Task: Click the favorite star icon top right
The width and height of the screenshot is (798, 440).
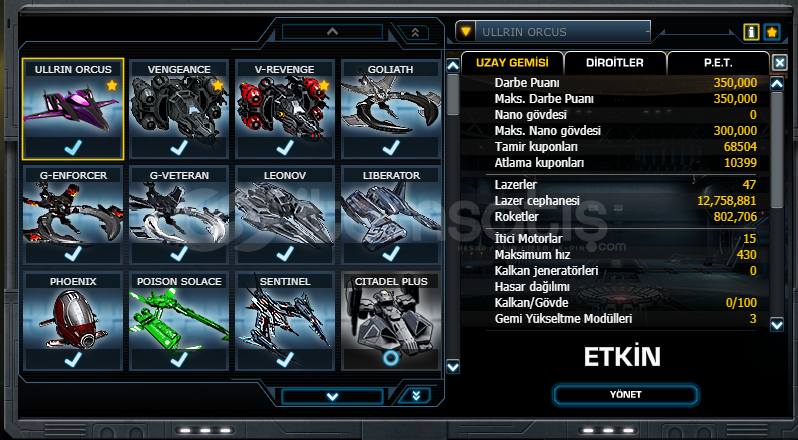Action: 772,32
